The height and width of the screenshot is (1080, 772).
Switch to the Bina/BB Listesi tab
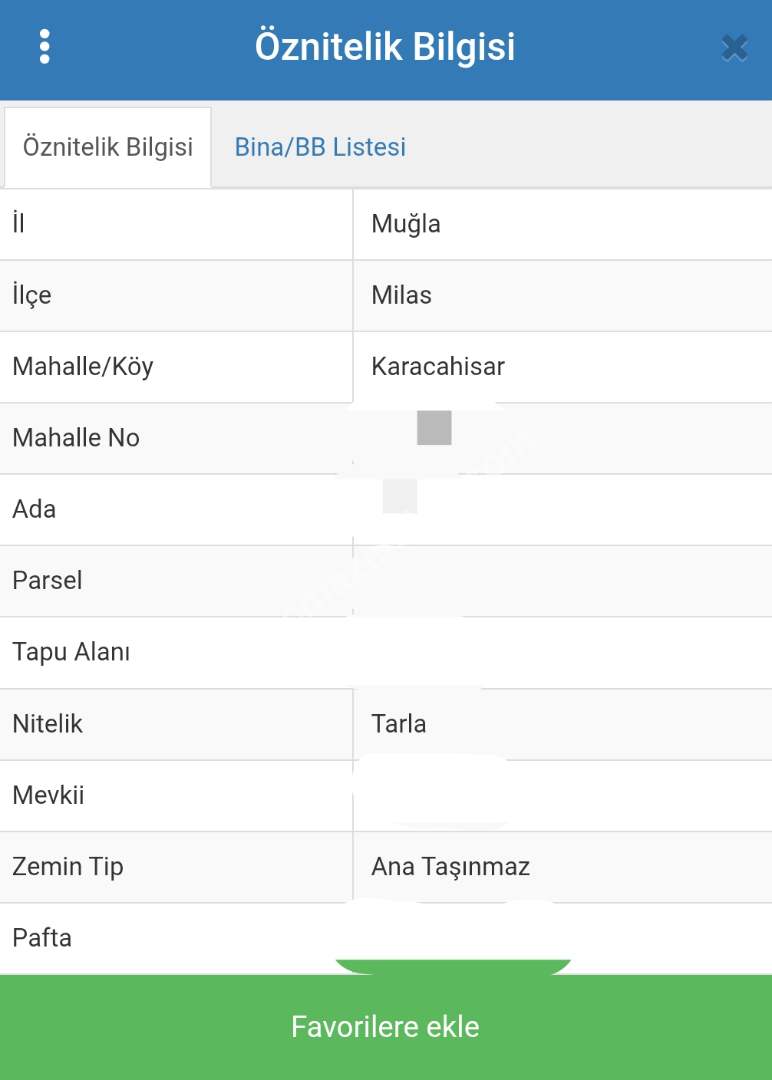[320, 148]
